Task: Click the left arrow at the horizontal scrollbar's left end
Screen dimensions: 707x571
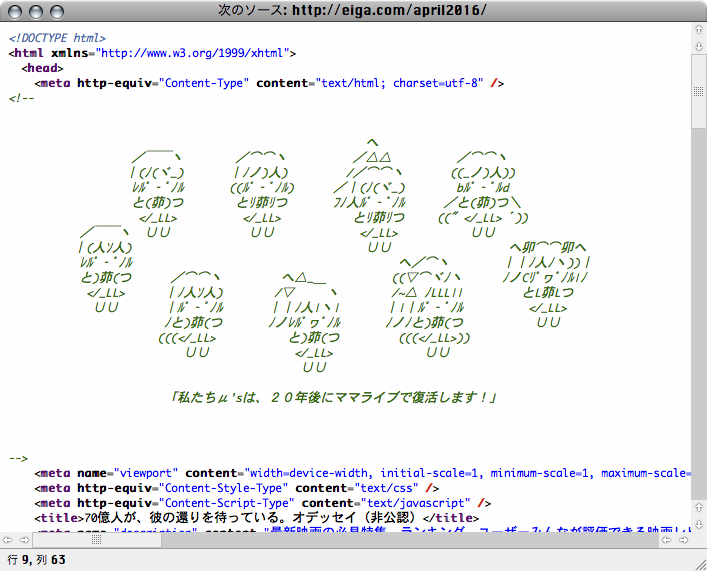Action: coord(8,540)
